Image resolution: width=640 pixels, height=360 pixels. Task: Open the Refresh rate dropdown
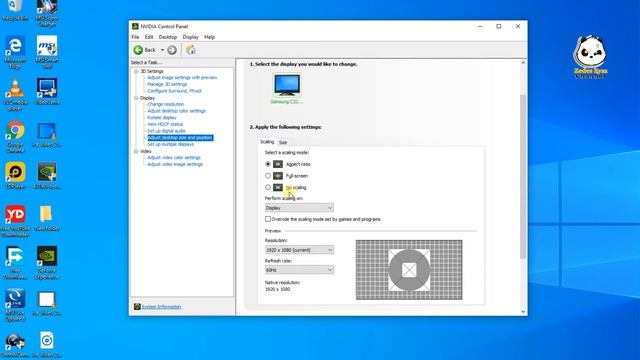299,270
